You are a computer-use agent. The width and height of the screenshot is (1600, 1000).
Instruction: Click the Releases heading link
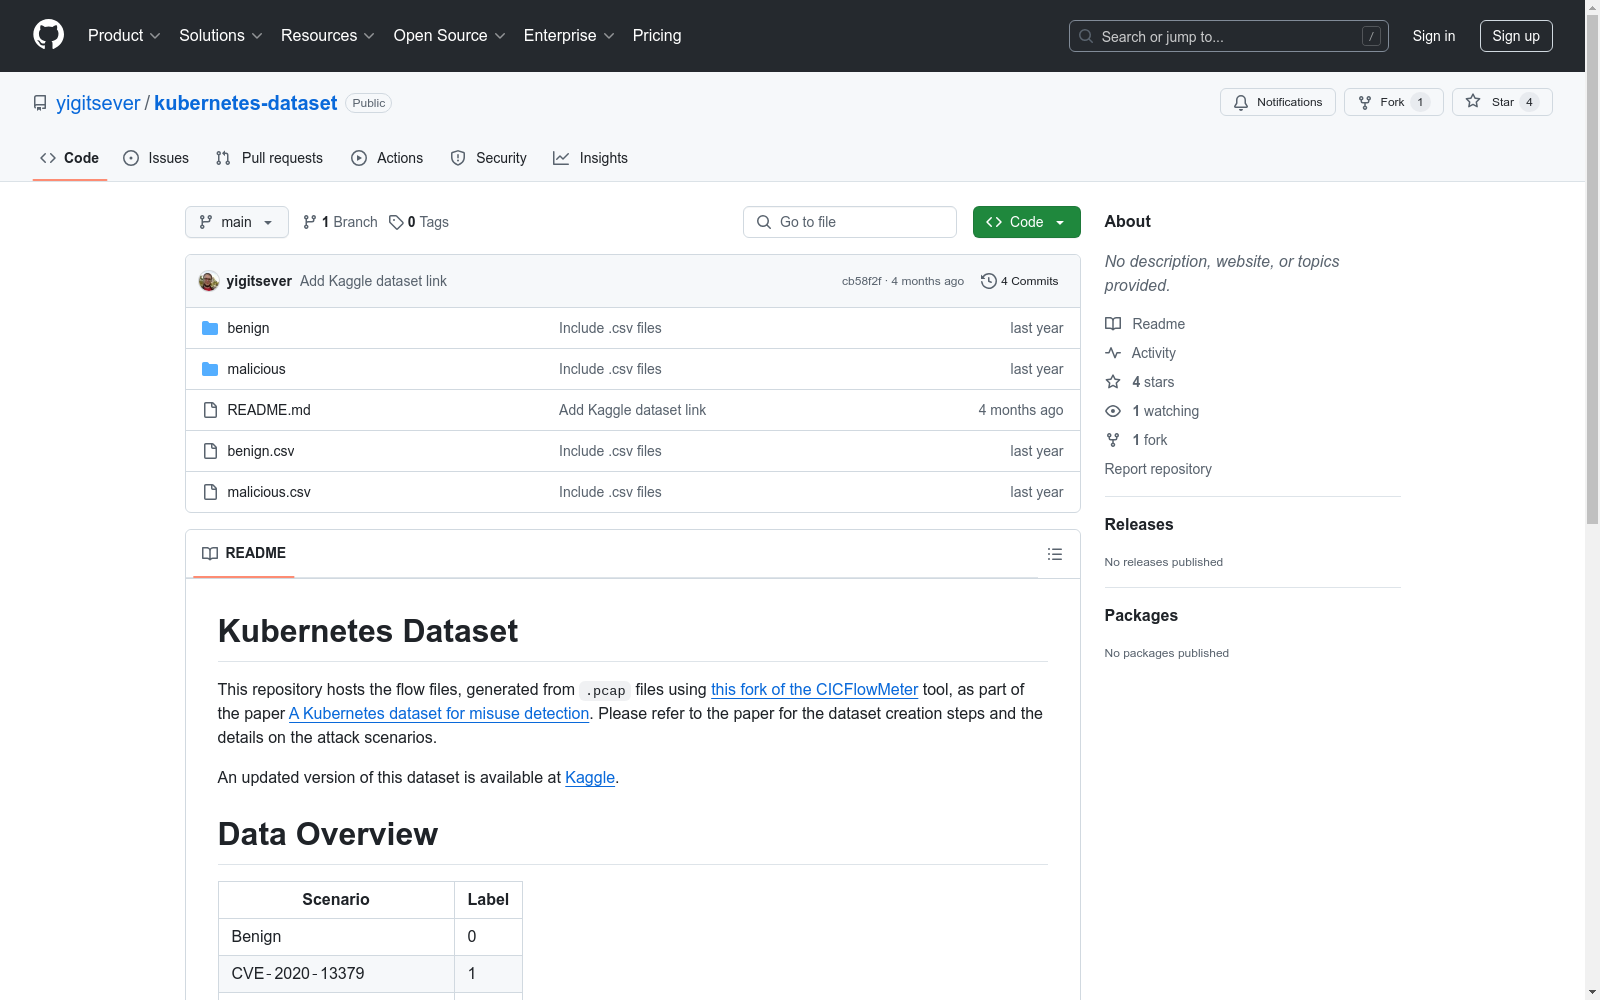[x=1139, y=524]
